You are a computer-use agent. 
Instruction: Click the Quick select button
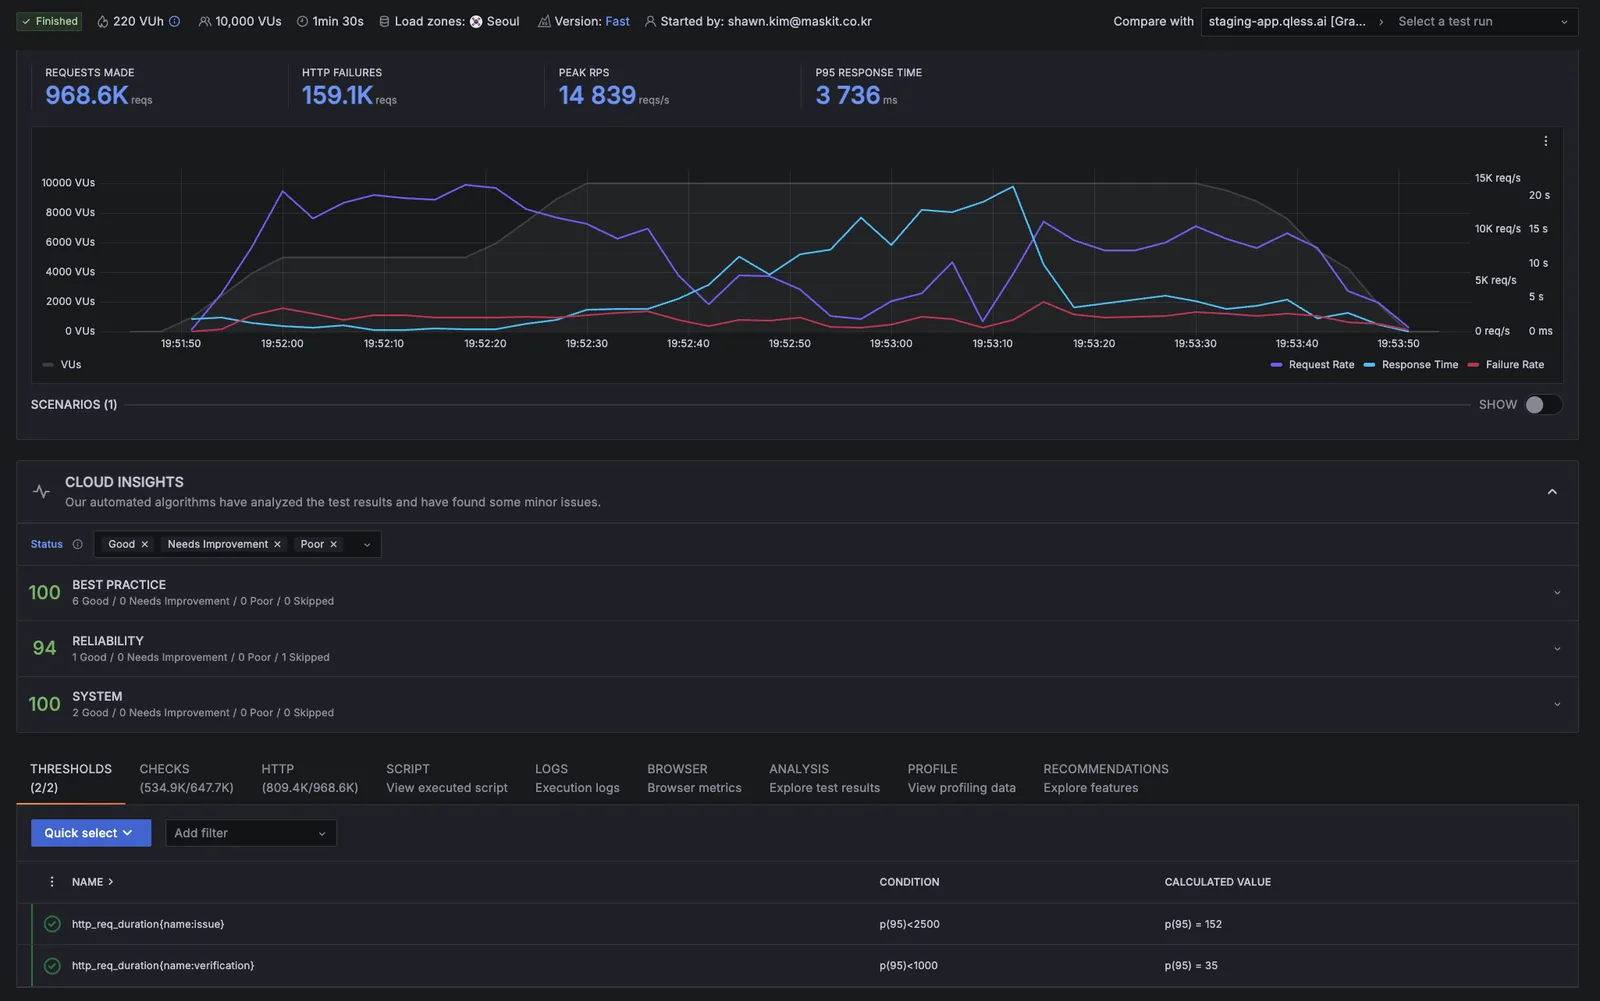91,833
